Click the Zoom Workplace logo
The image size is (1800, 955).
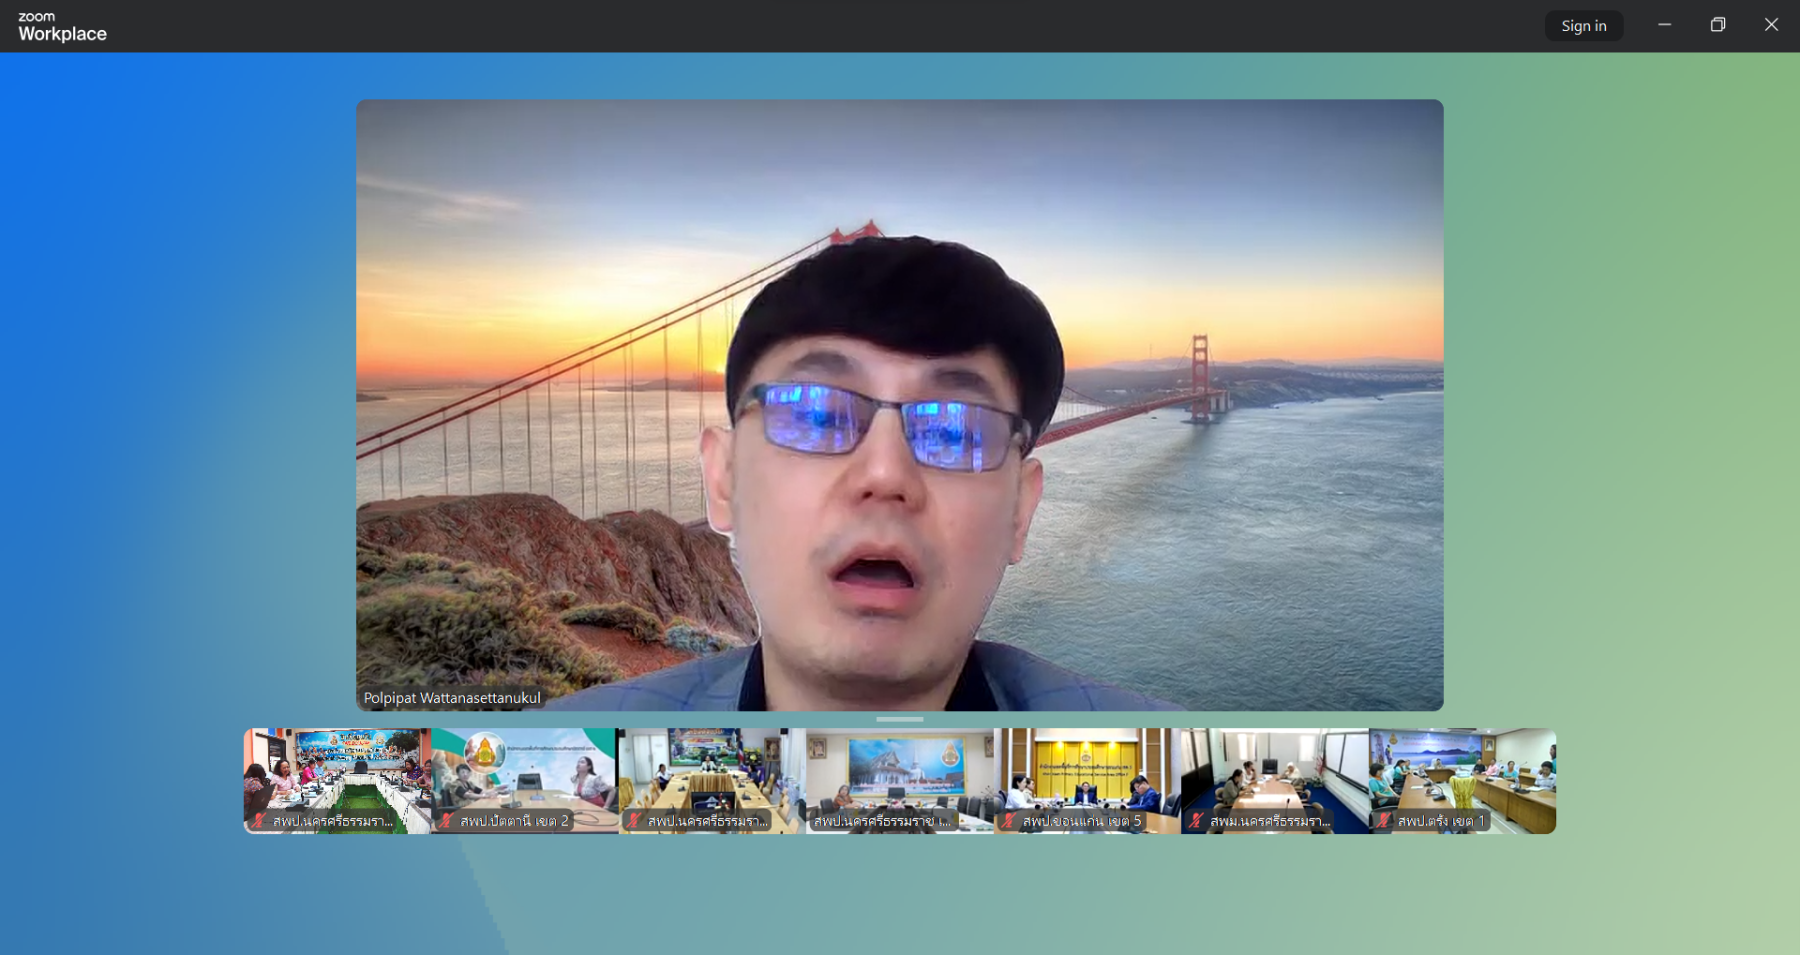click(62, 26)
